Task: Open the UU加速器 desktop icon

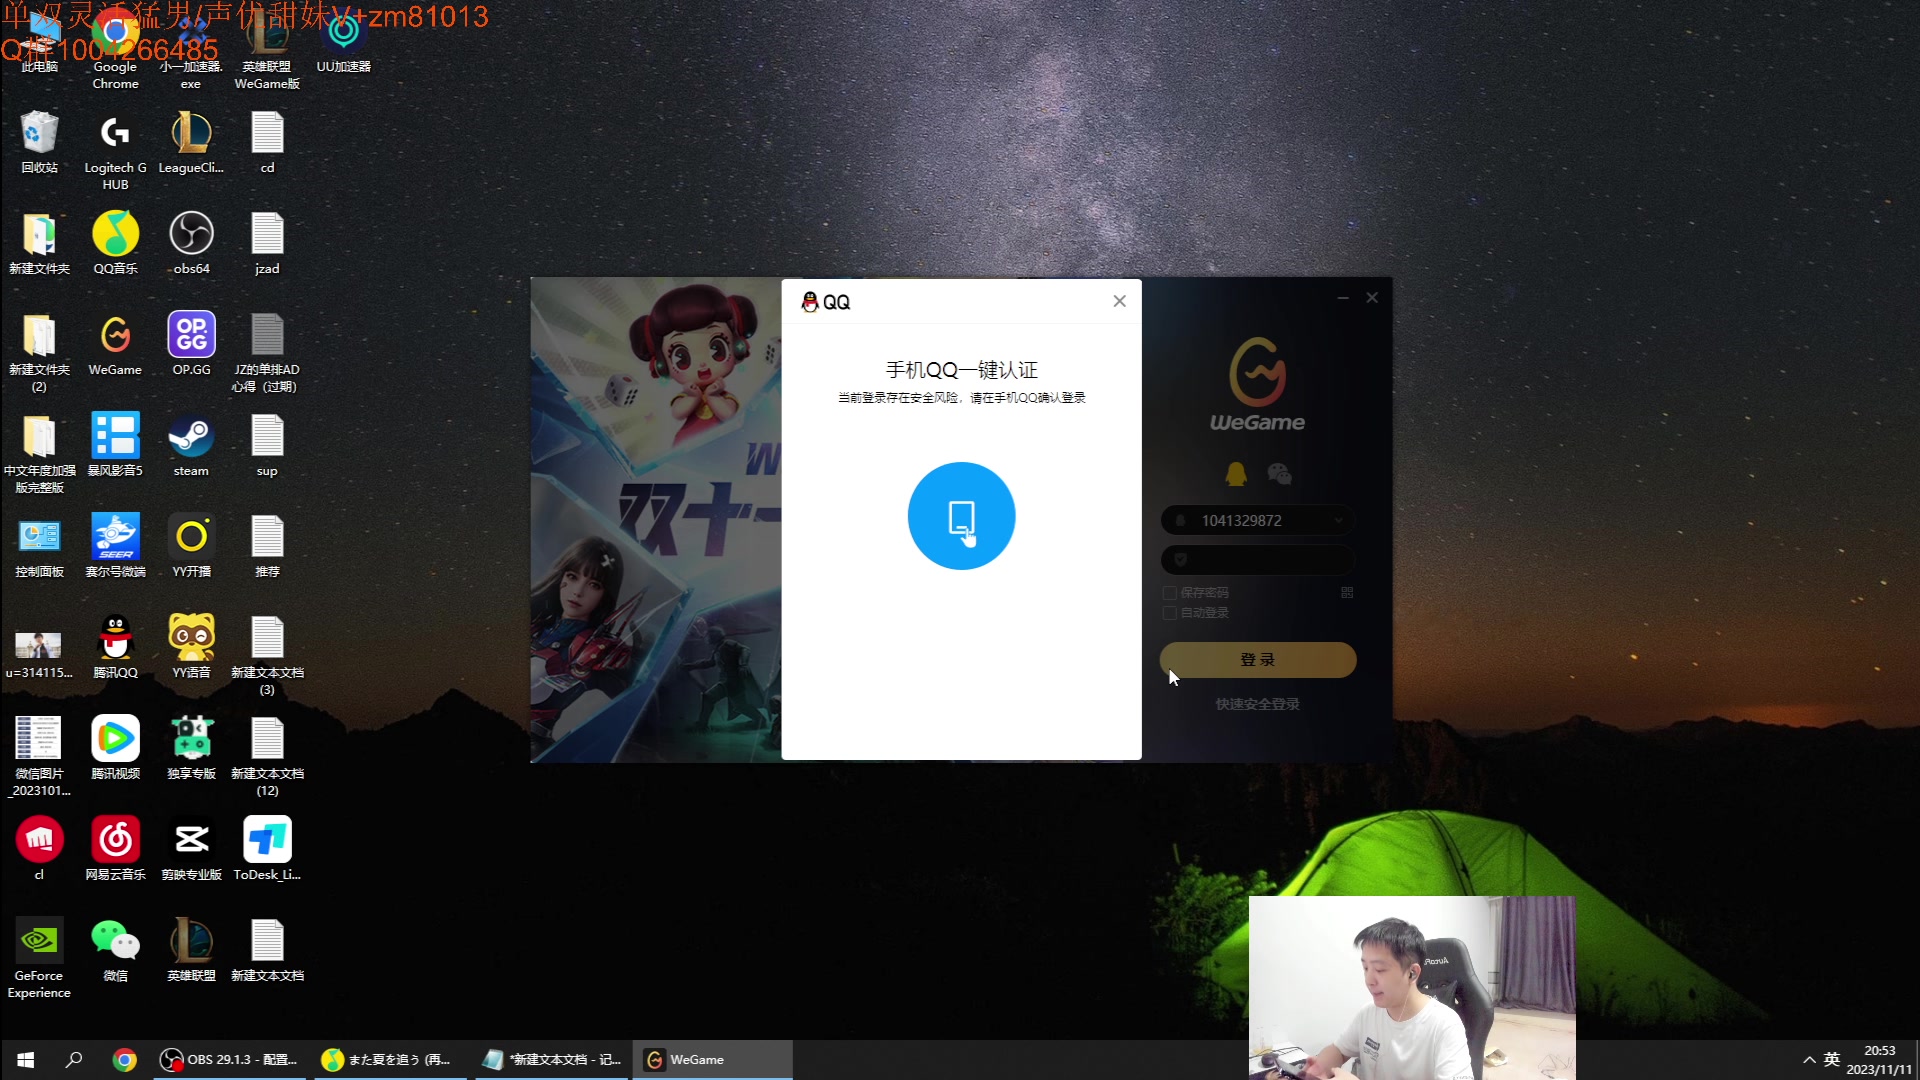Action: [x=343, y=42]
